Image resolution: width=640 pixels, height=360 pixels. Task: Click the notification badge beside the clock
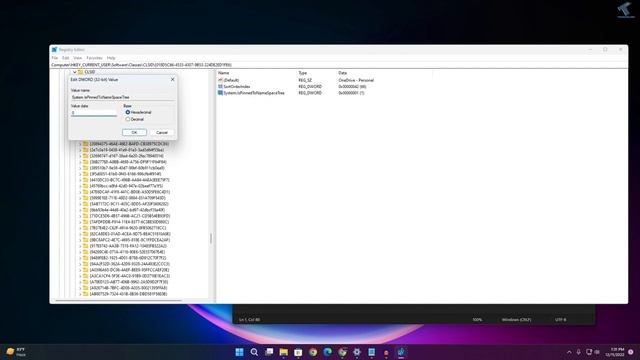[x=631, y=352]
